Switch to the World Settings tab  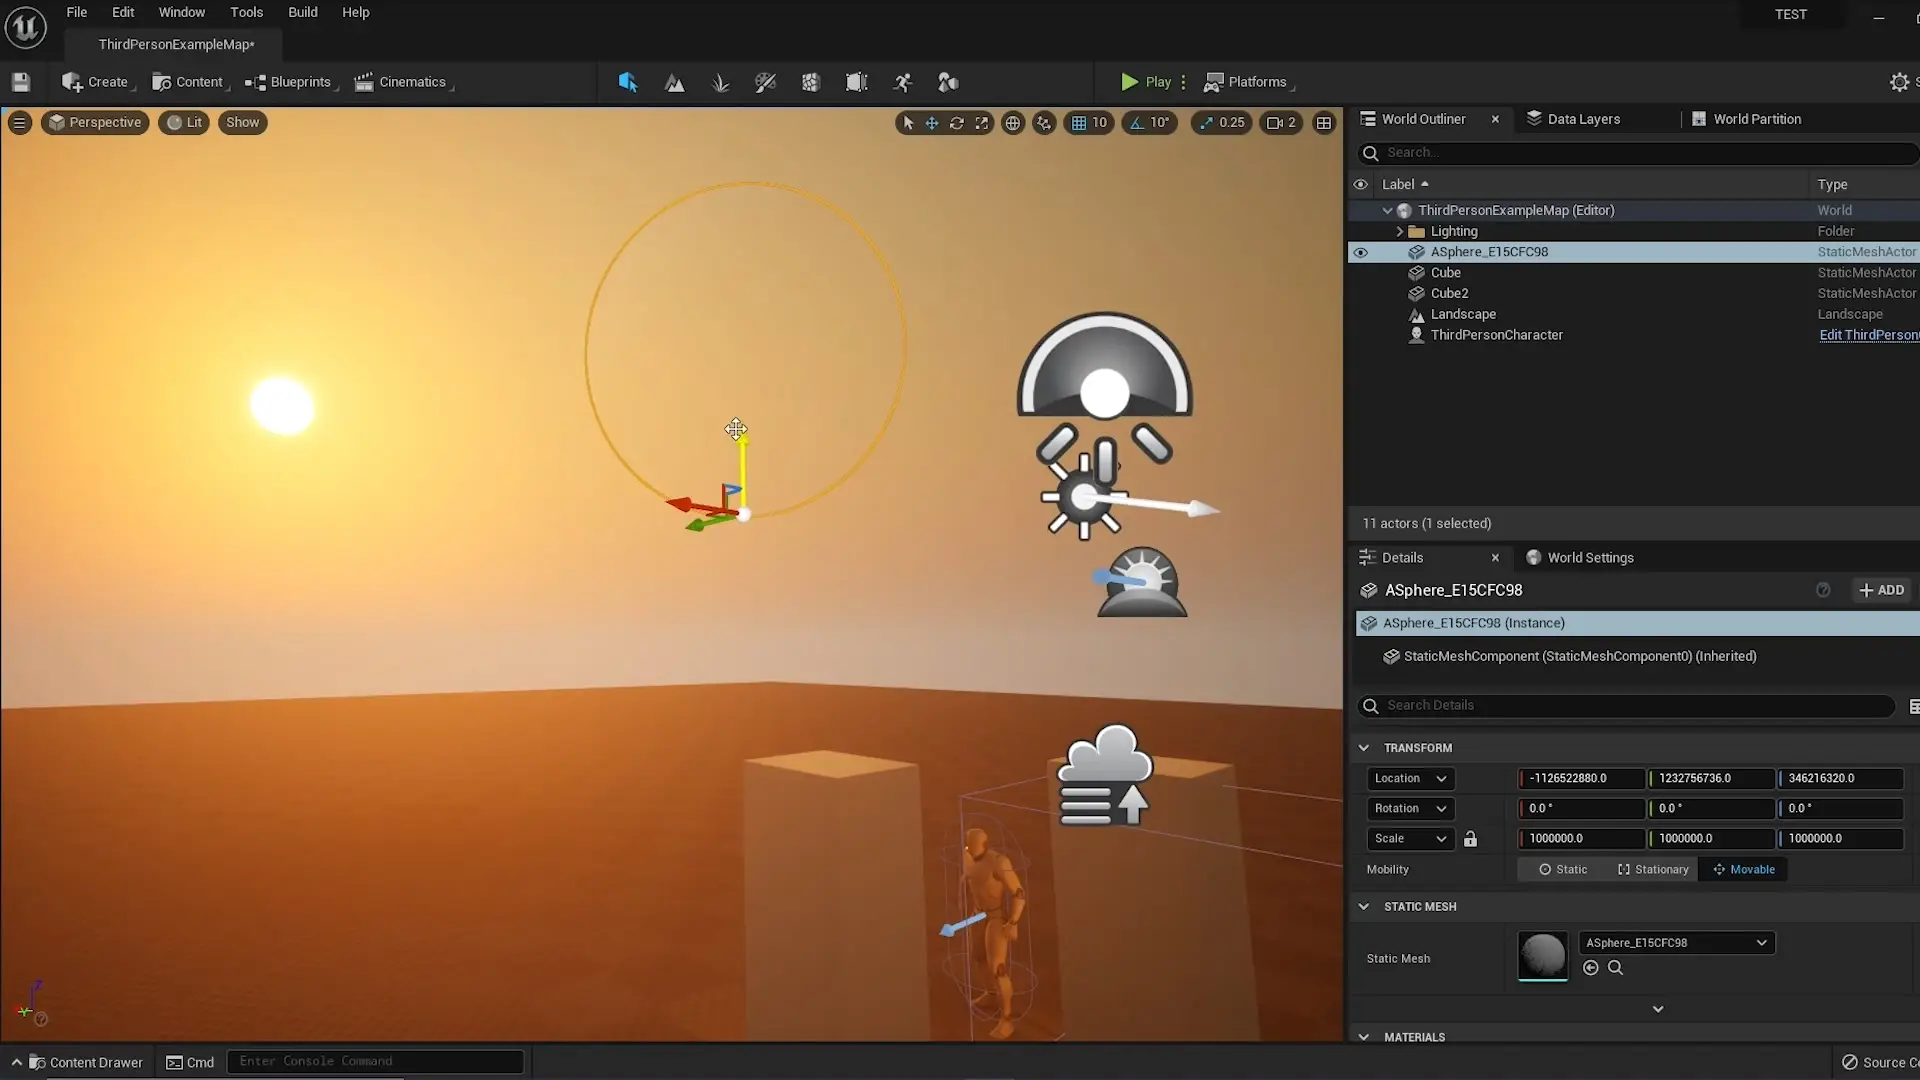pos(1590,558)
